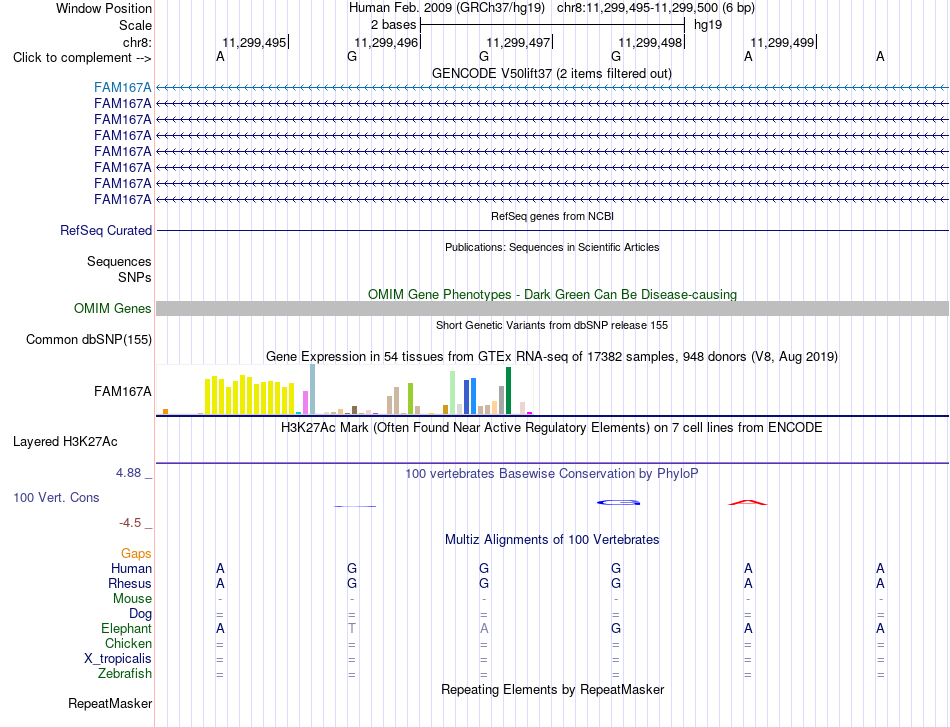Click the faded A in Elephant row
The height and width of the screenshot is (727, 950).
[483, 628]
